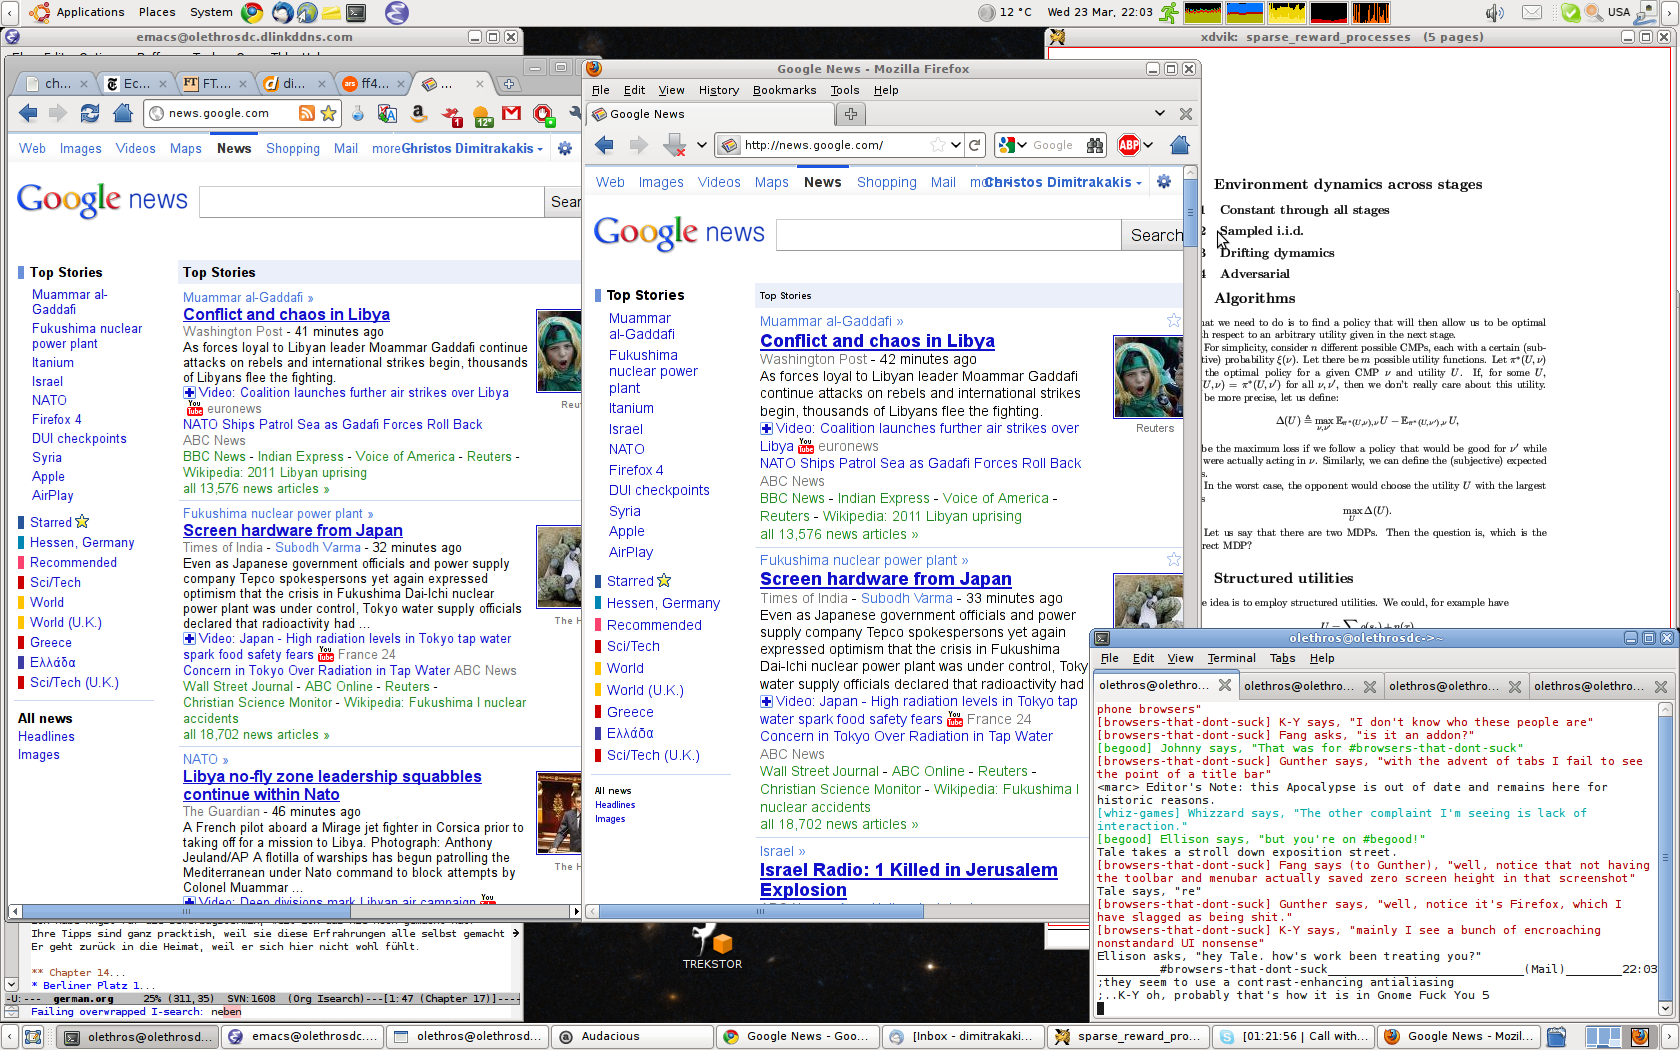Open the Tools menu in Firefox

pos(844,90)
